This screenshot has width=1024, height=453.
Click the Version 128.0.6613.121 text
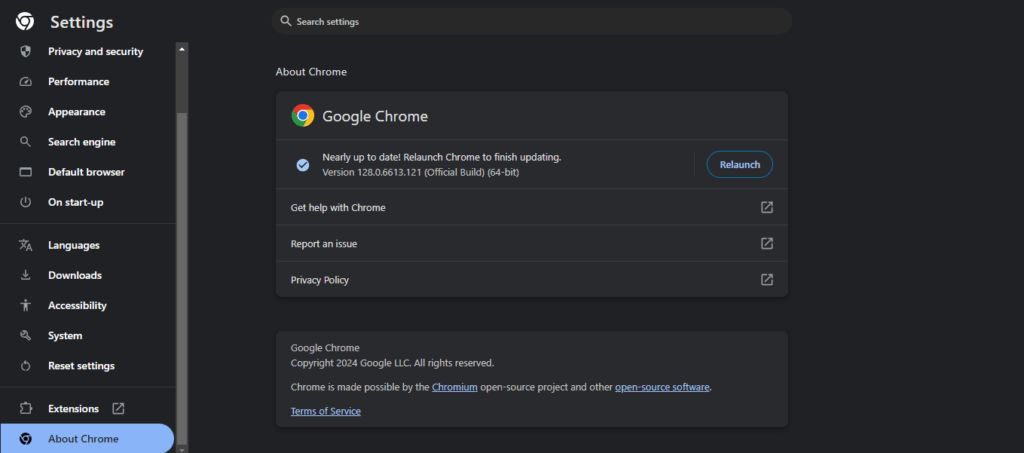coord(421,172)
